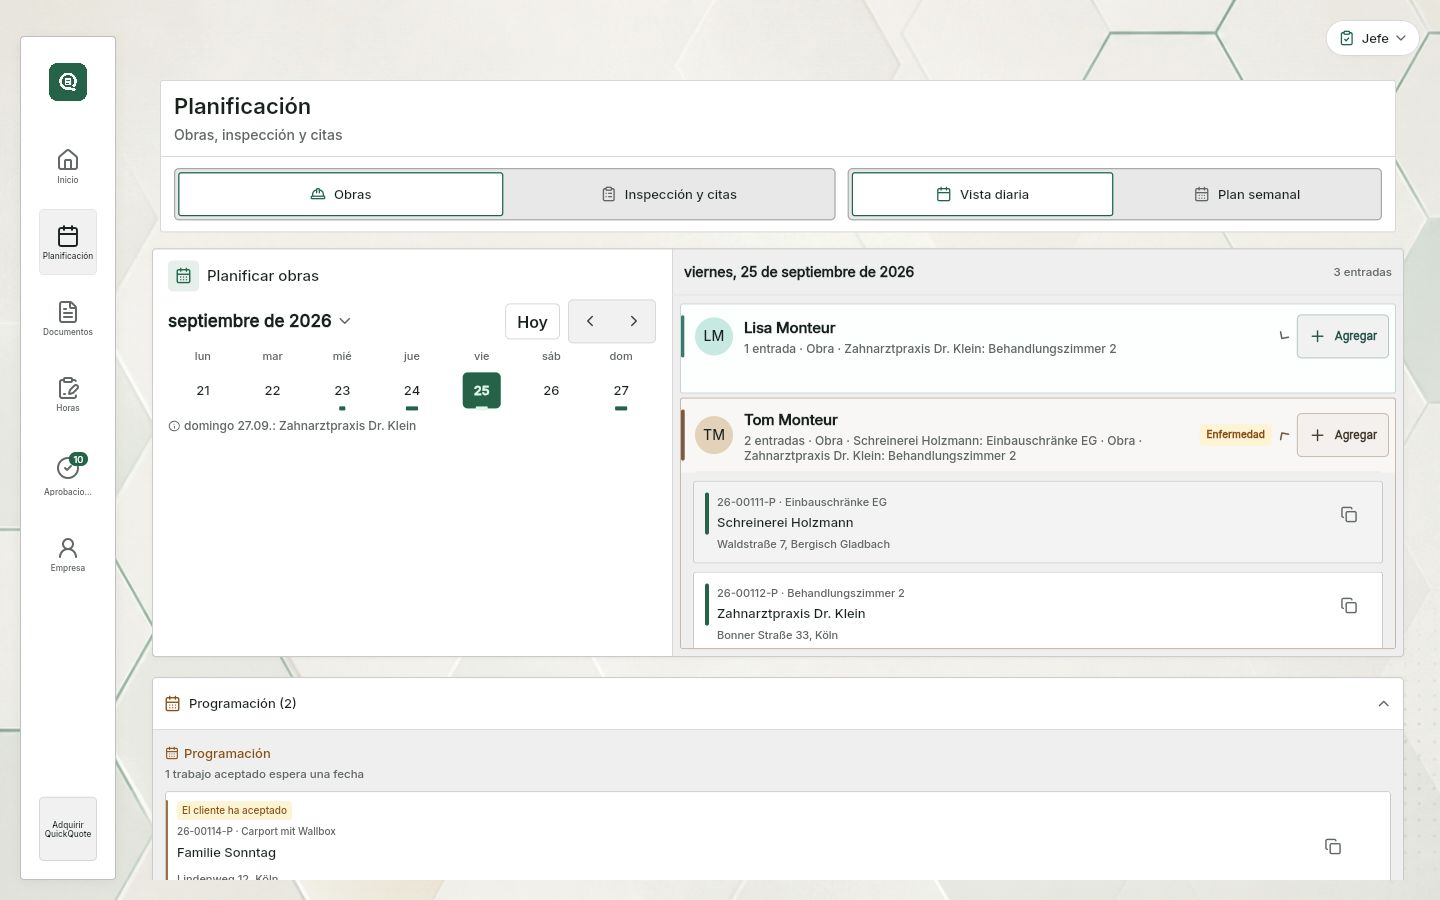Open the Jefe role dropdown

1373,38
